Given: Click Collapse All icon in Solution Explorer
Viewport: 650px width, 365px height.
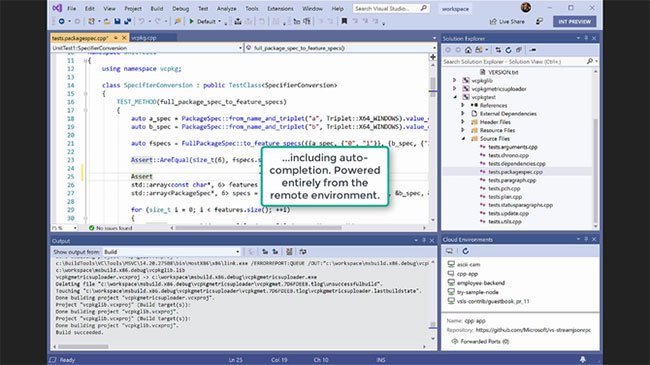Looking at the screenshot, I should pyautogui.click(x=519, y=50).
